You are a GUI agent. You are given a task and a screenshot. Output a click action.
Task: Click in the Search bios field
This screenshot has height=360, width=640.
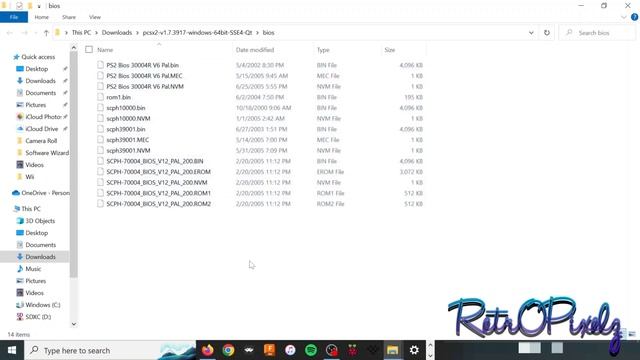[x=598, y=33]
